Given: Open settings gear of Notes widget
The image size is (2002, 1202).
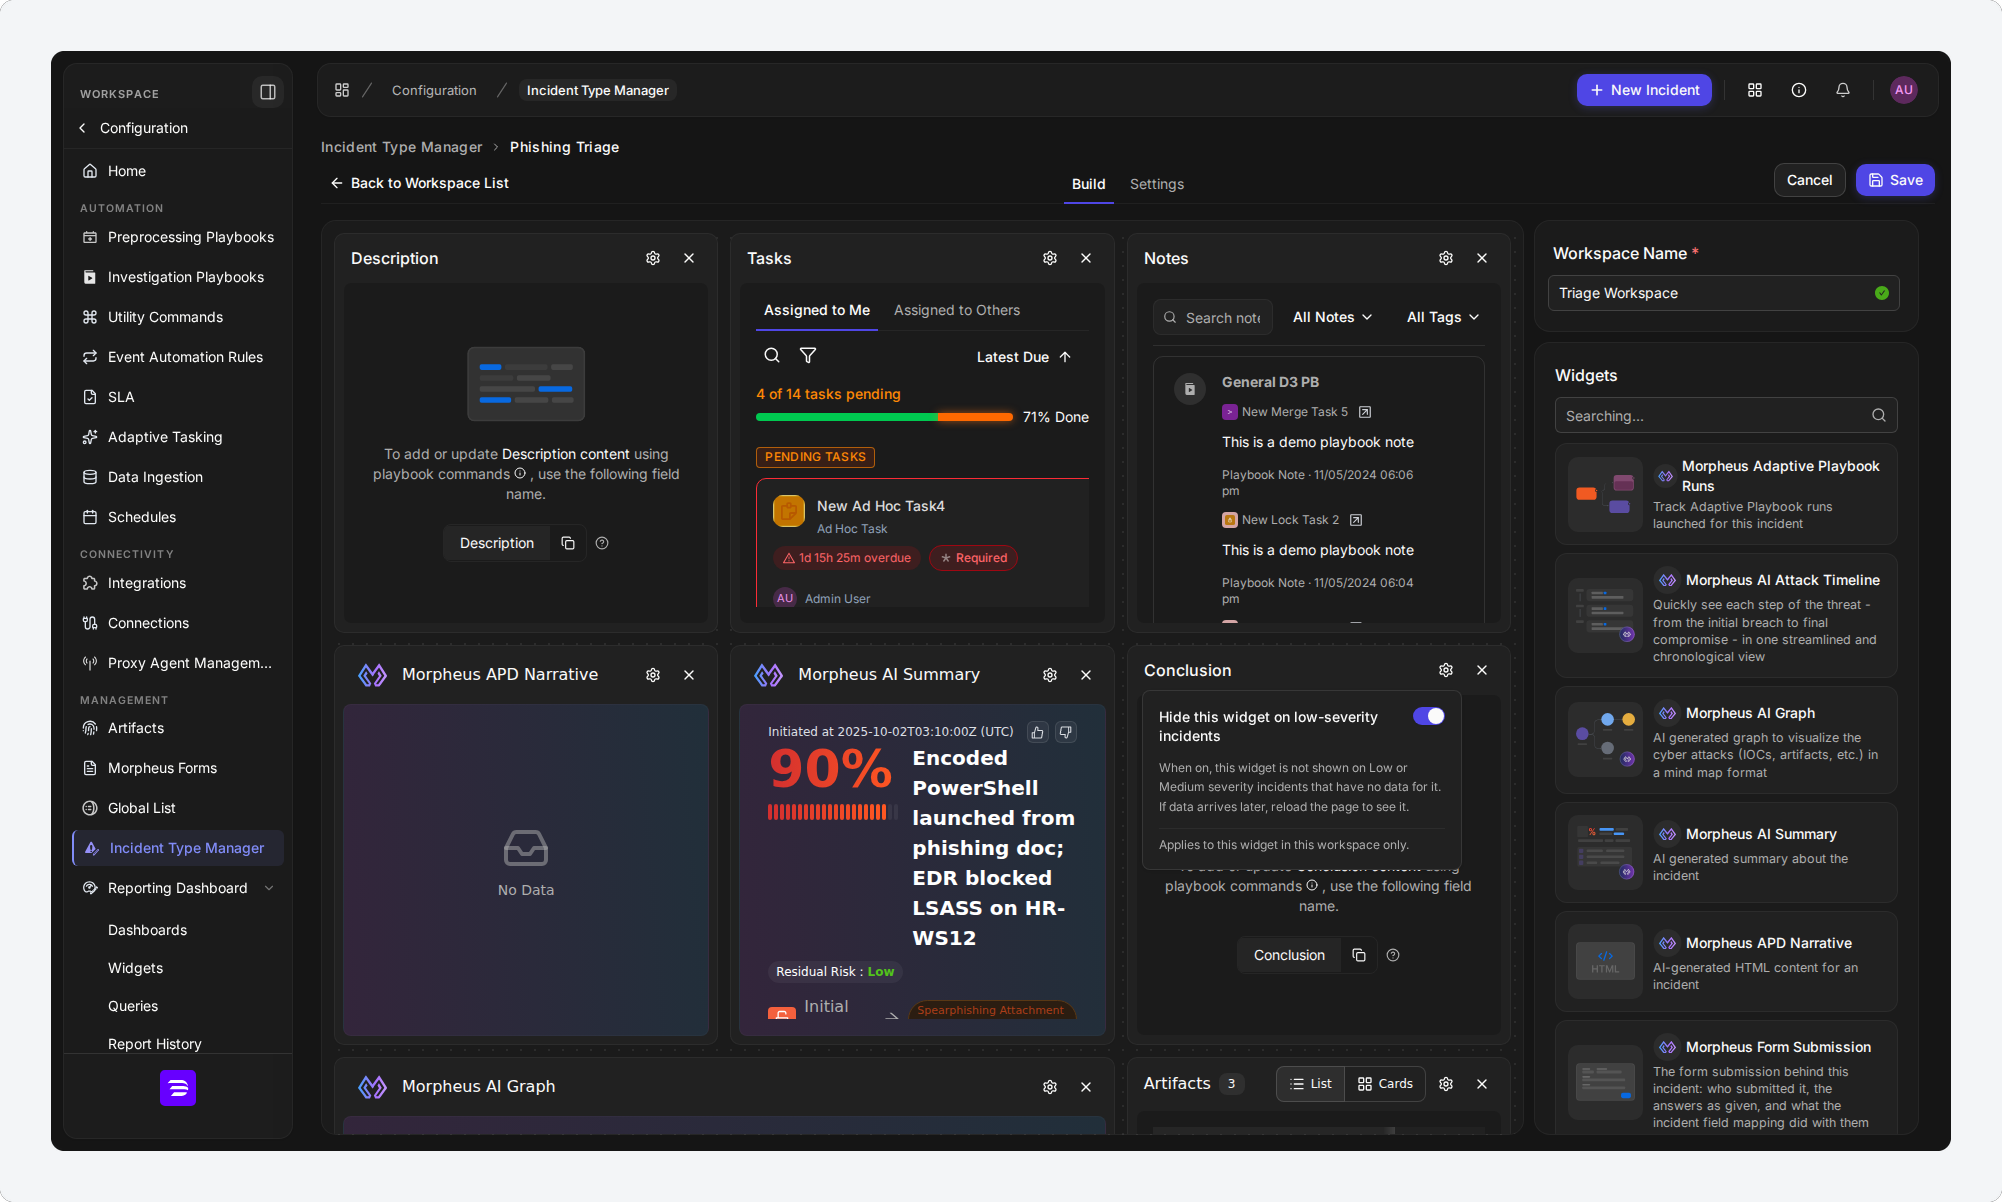Looking at the screenshot, I should [x=1446, y=258].
